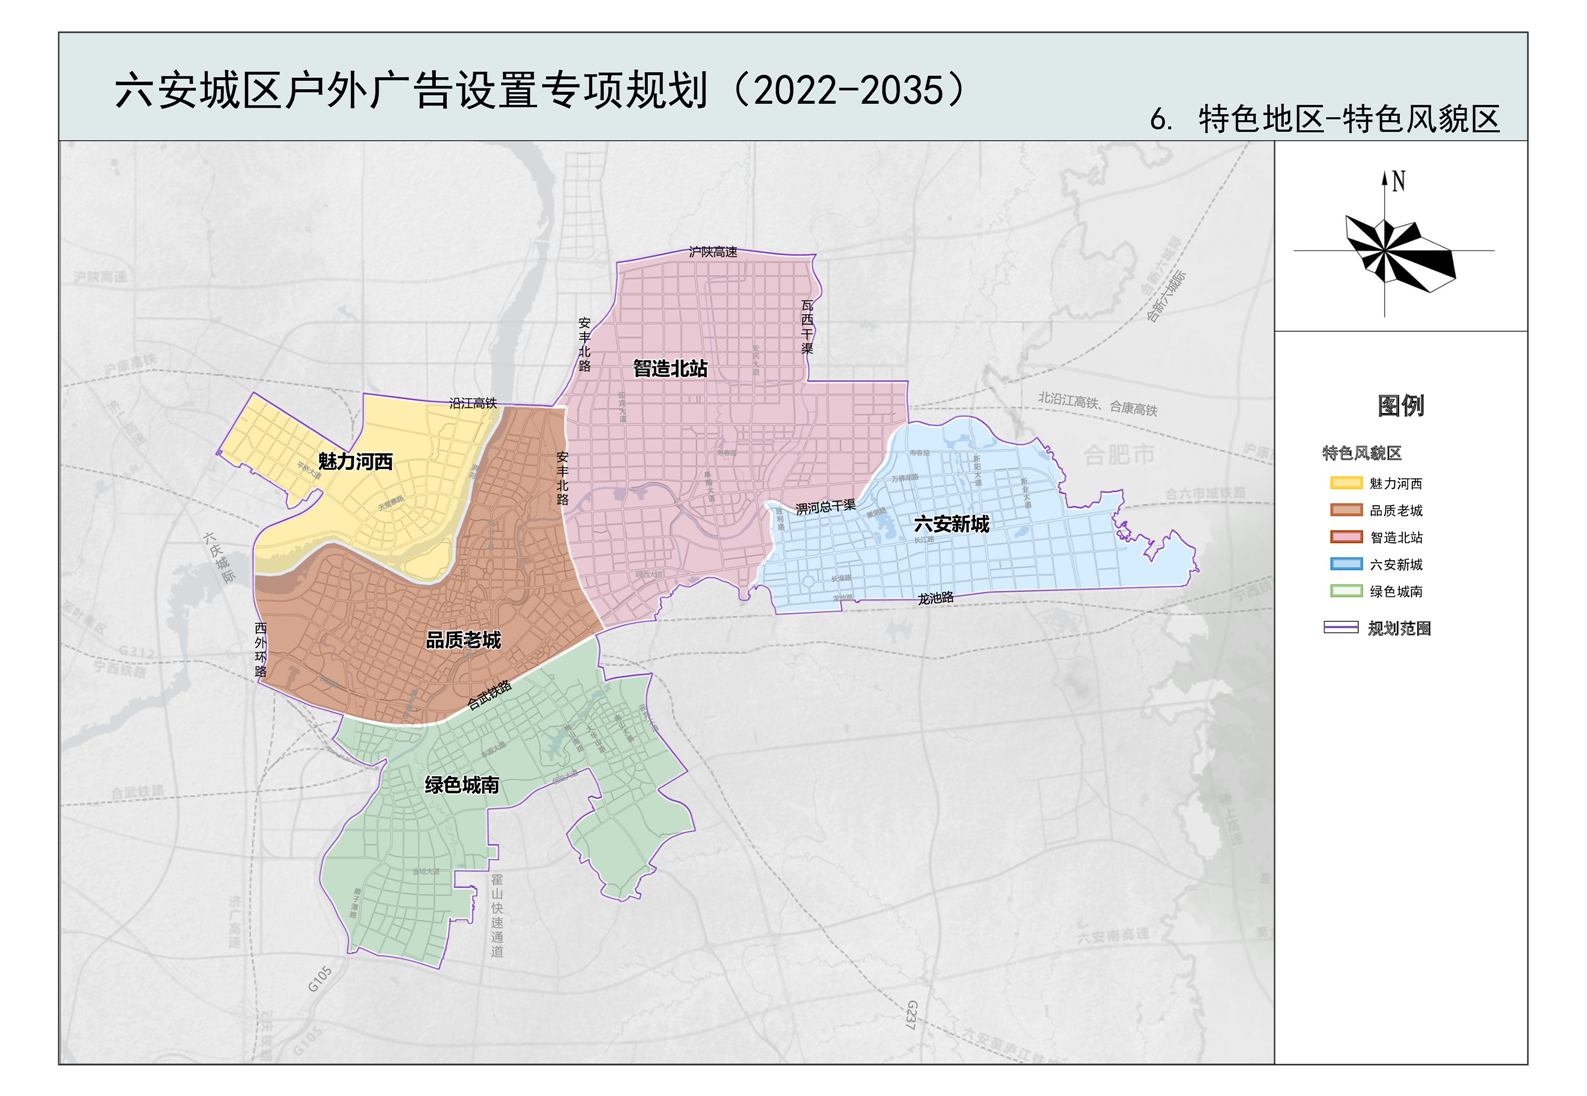Click the gray 合肥市 label on the map
Viewport: 1587px width, 1096px height.
[1119, 455]
